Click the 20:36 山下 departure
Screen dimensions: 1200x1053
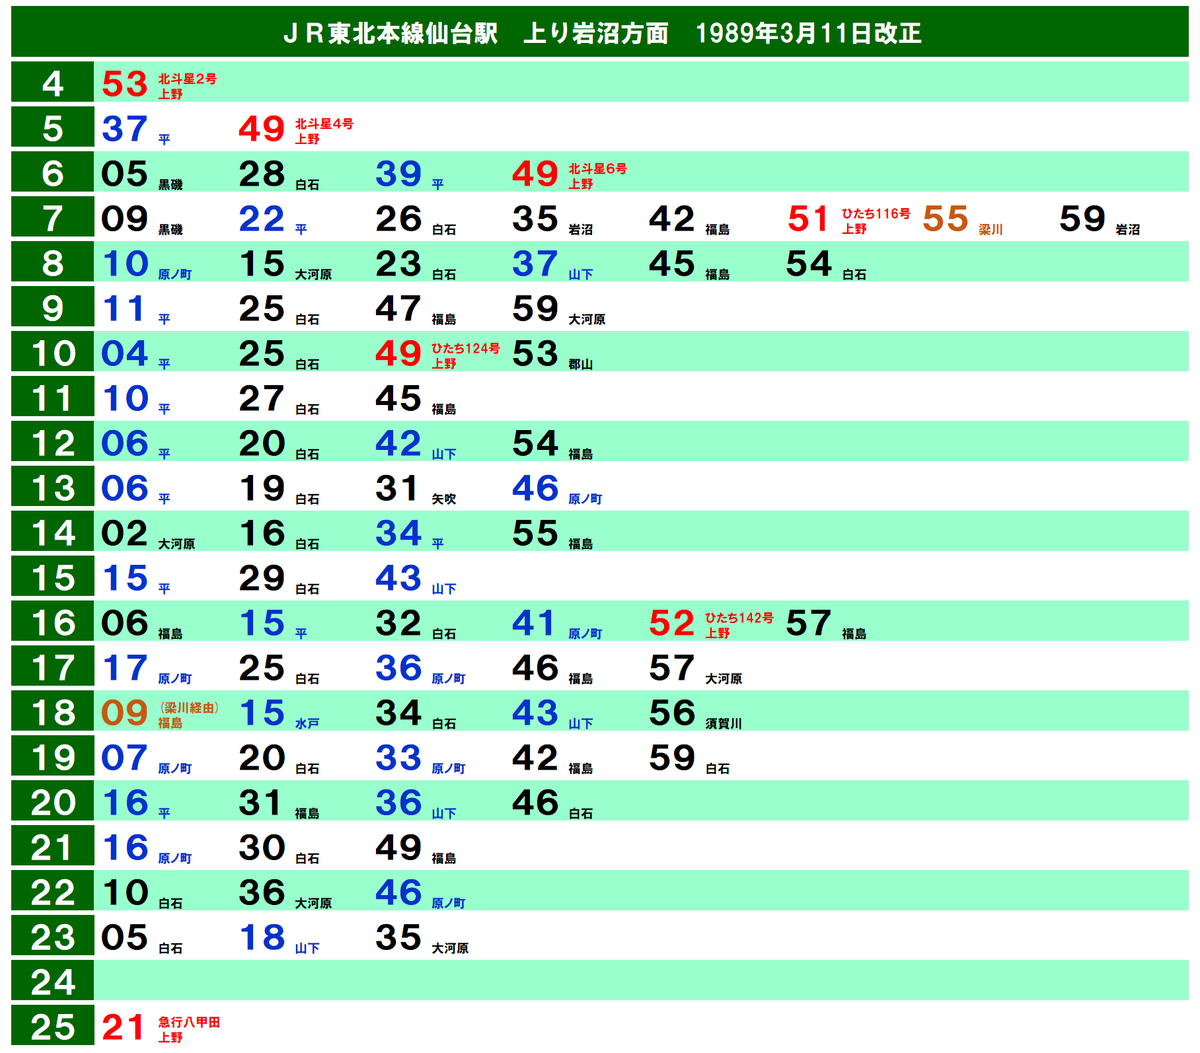[x=416, y=804]
